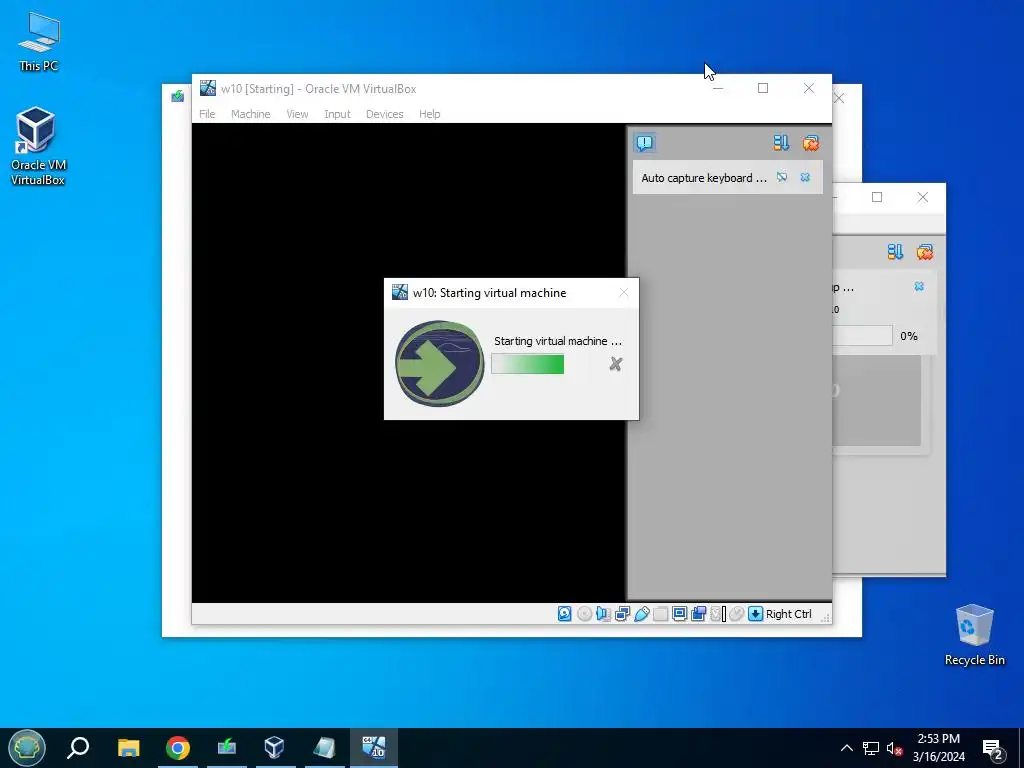Minimize the w10 VirtualBox window

[x=718, y=88]
